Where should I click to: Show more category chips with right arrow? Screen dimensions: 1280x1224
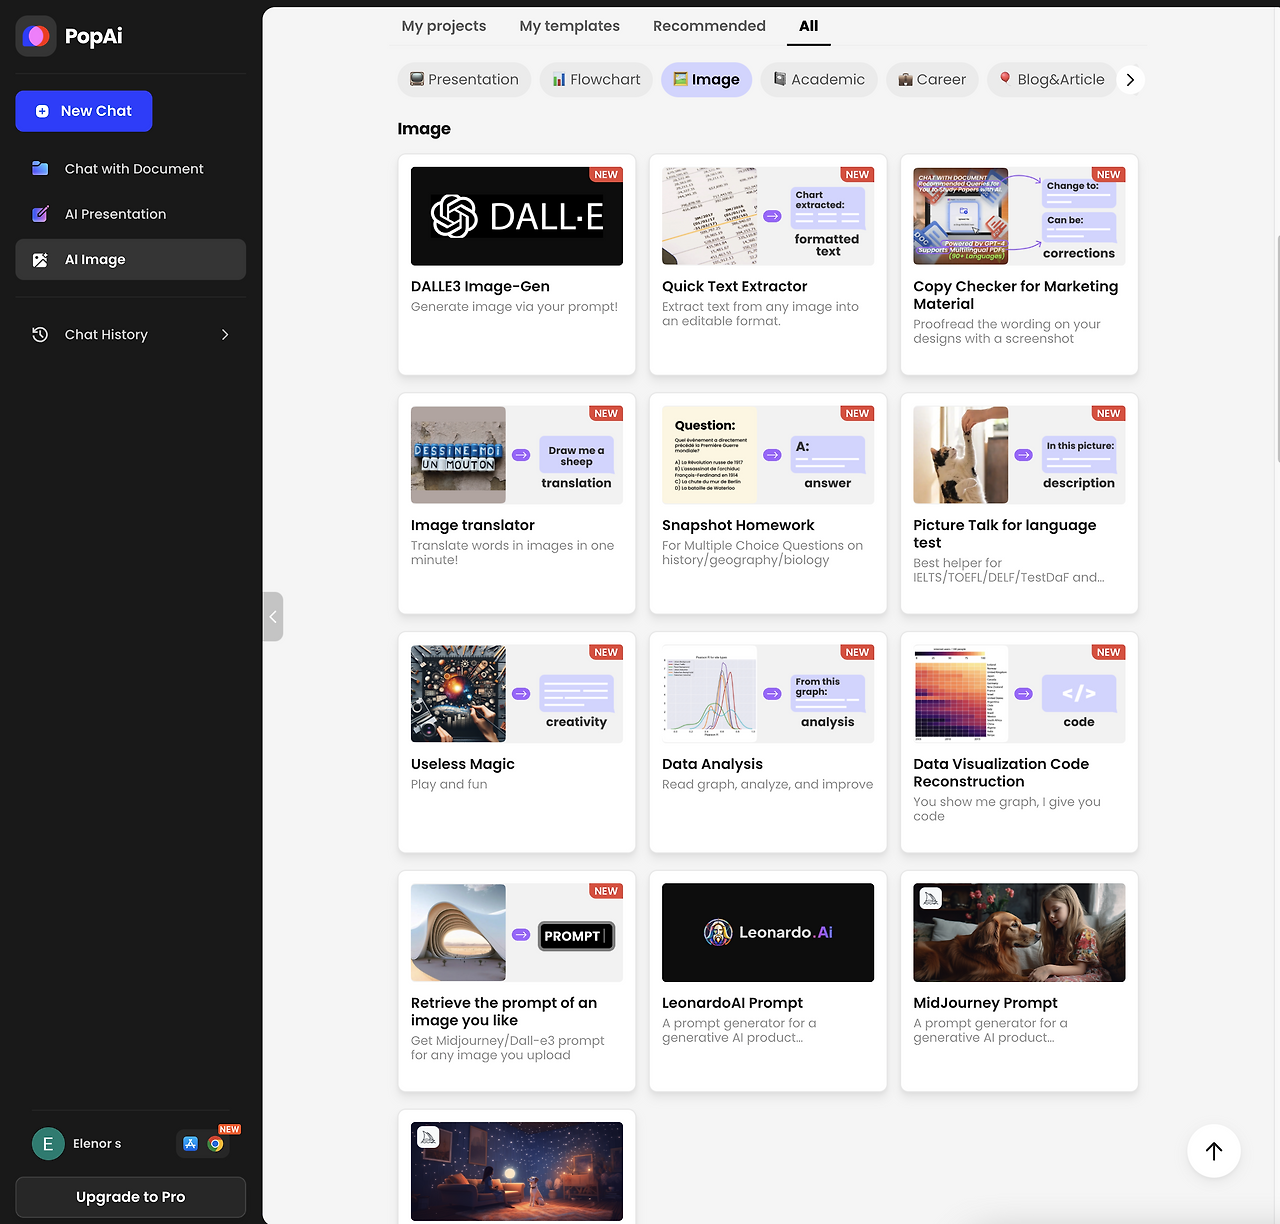click(1130, 80)
